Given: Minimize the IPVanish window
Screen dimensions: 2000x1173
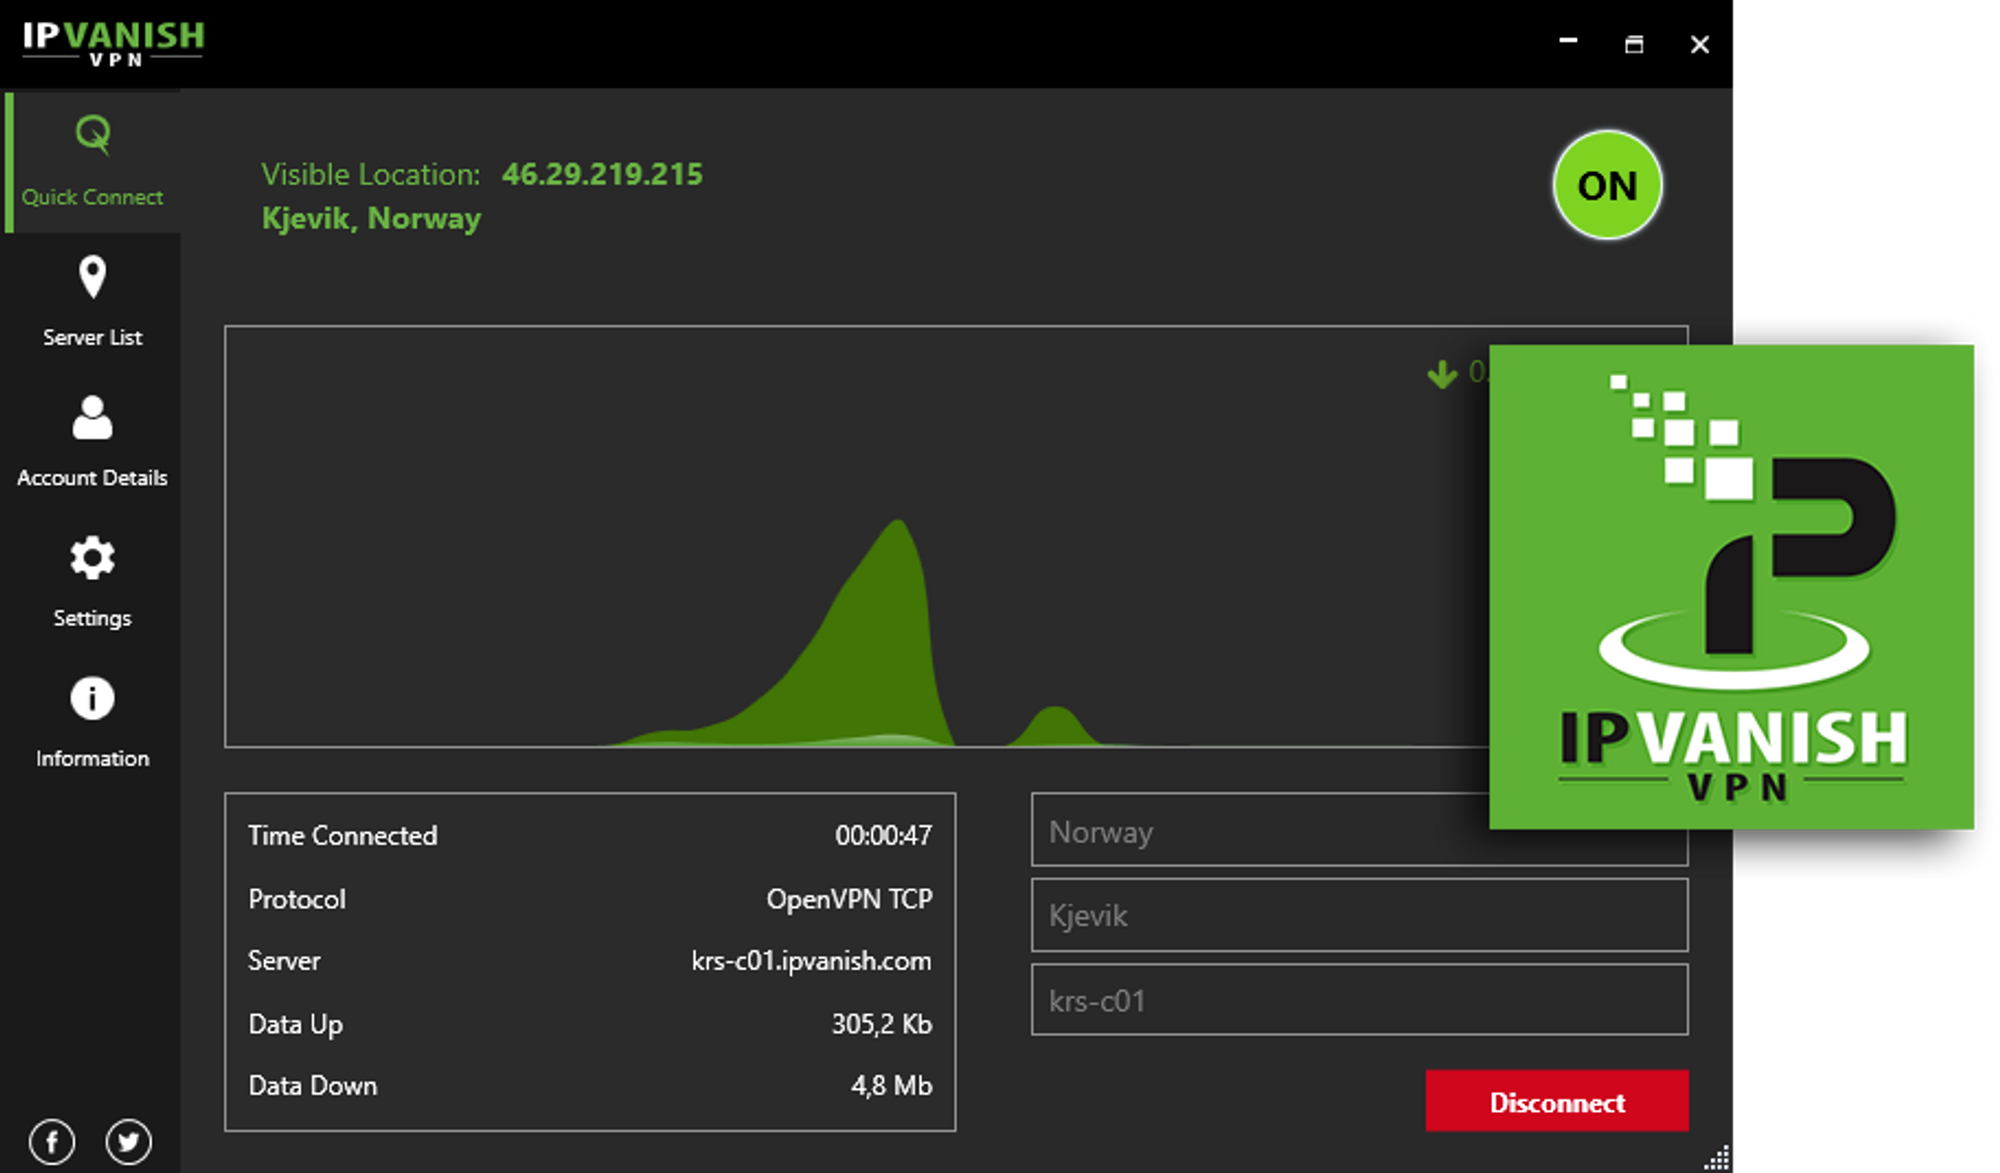Looking at the screenshot, I should 1568,43.
